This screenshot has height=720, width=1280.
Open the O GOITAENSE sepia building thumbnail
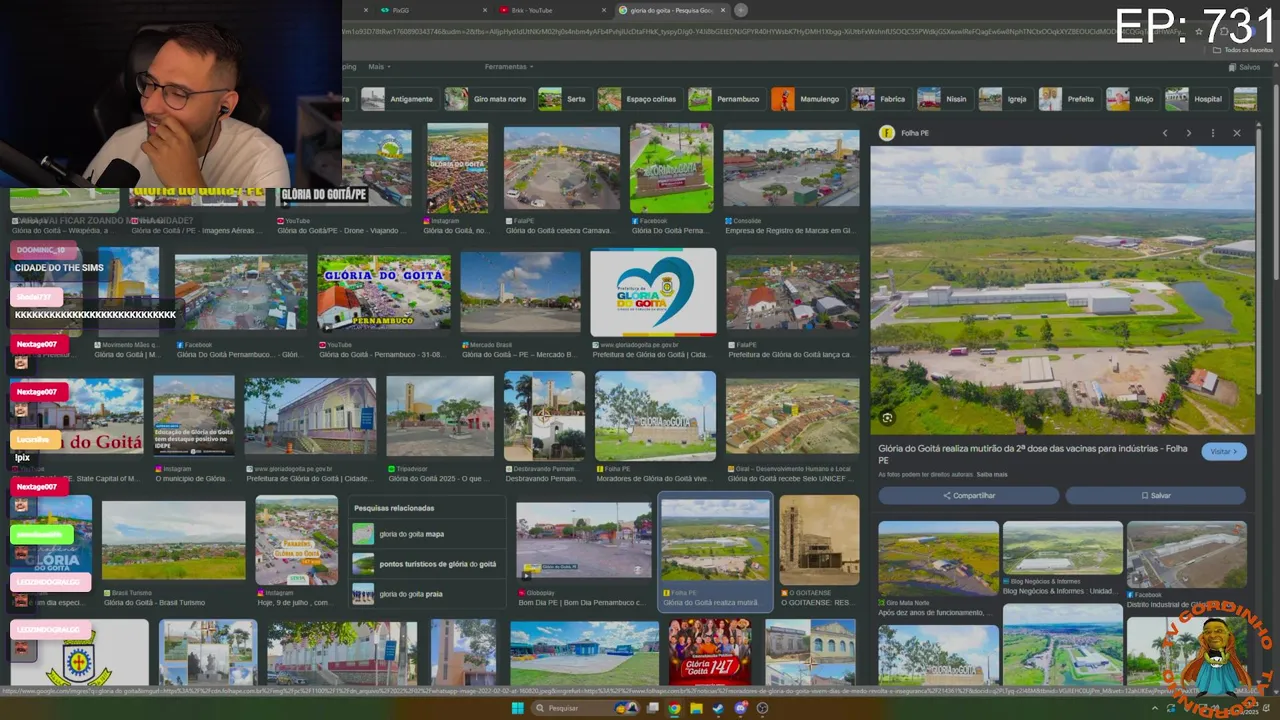pyautogui.click(x=819, y=541)
